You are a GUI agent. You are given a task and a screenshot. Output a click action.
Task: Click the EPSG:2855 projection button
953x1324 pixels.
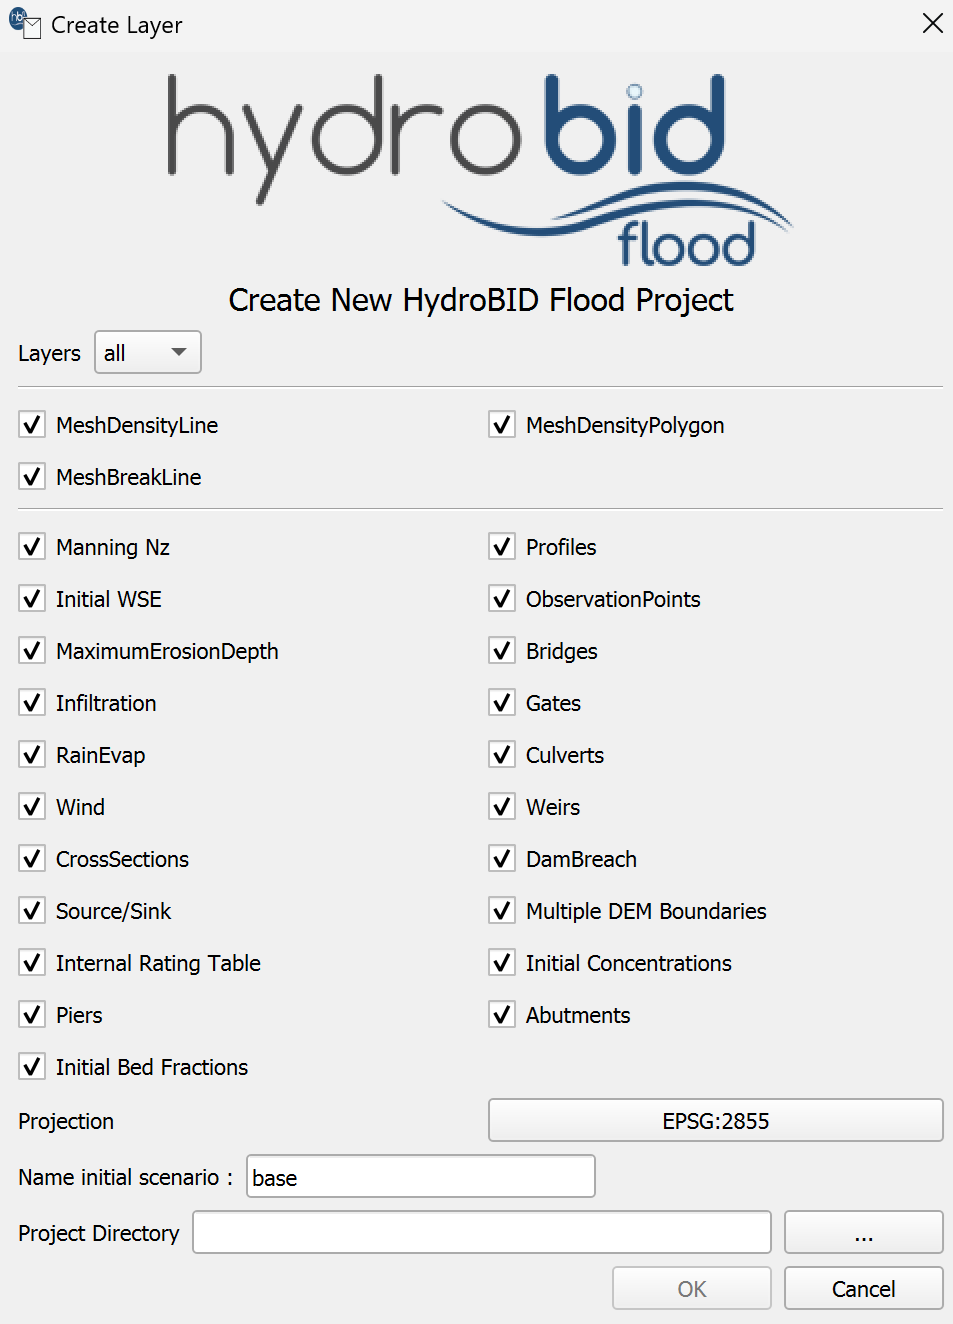click(715, 1121)
